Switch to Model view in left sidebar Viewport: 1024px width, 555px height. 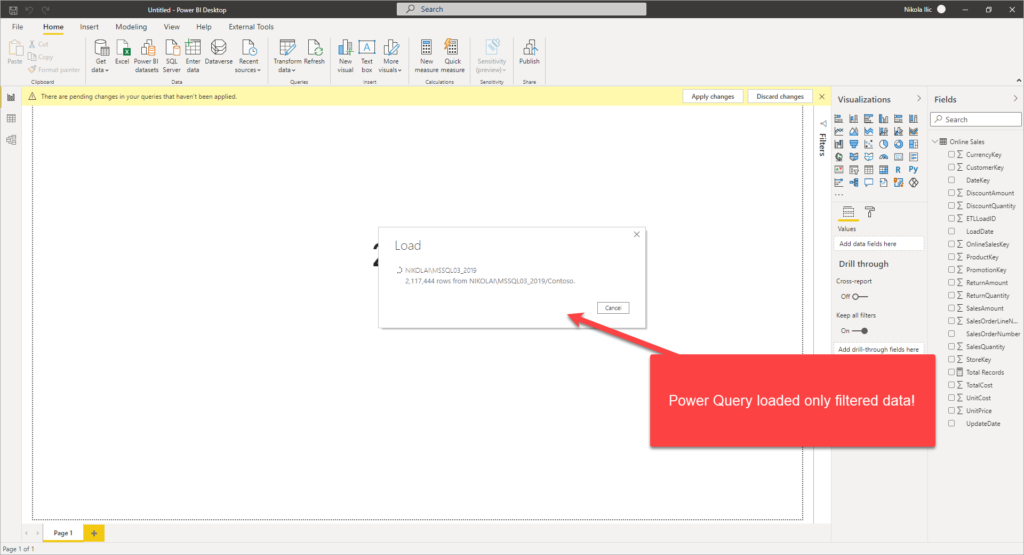(x=11, y=140)
